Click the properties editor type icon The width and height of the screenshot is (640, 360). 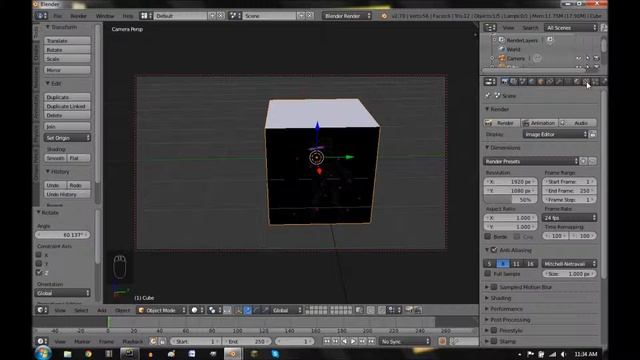tap(490, 82)
